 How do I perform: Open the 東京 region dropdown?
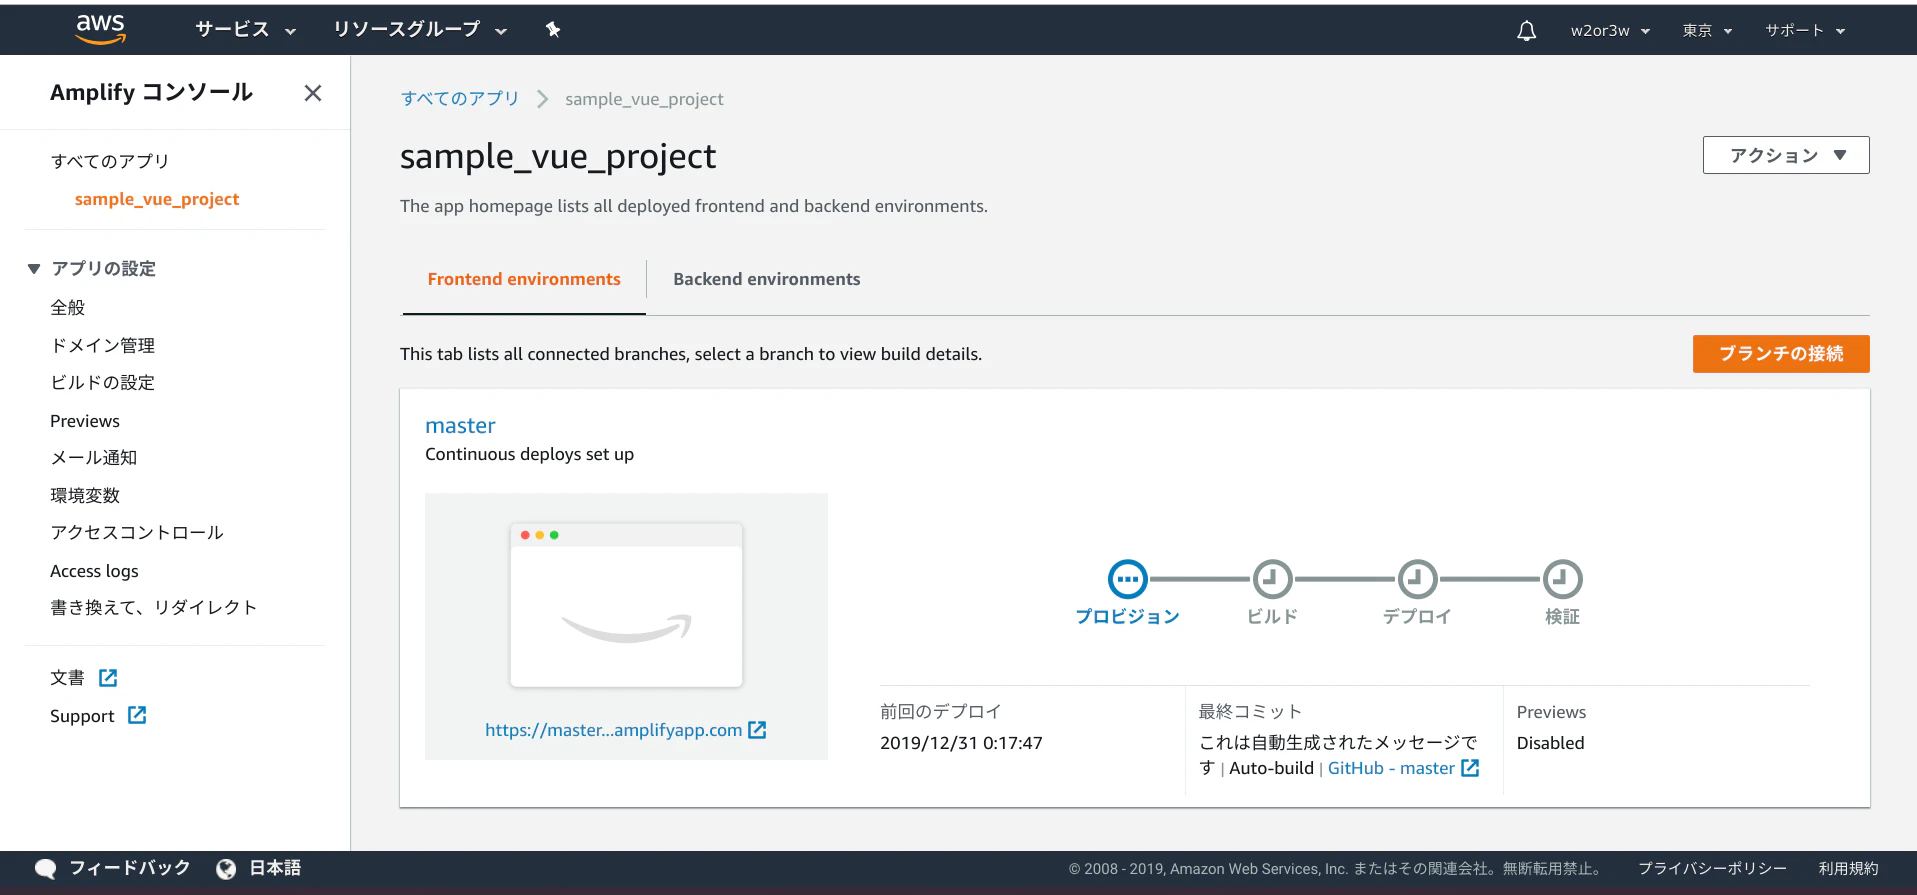(x=1707, y=31)
